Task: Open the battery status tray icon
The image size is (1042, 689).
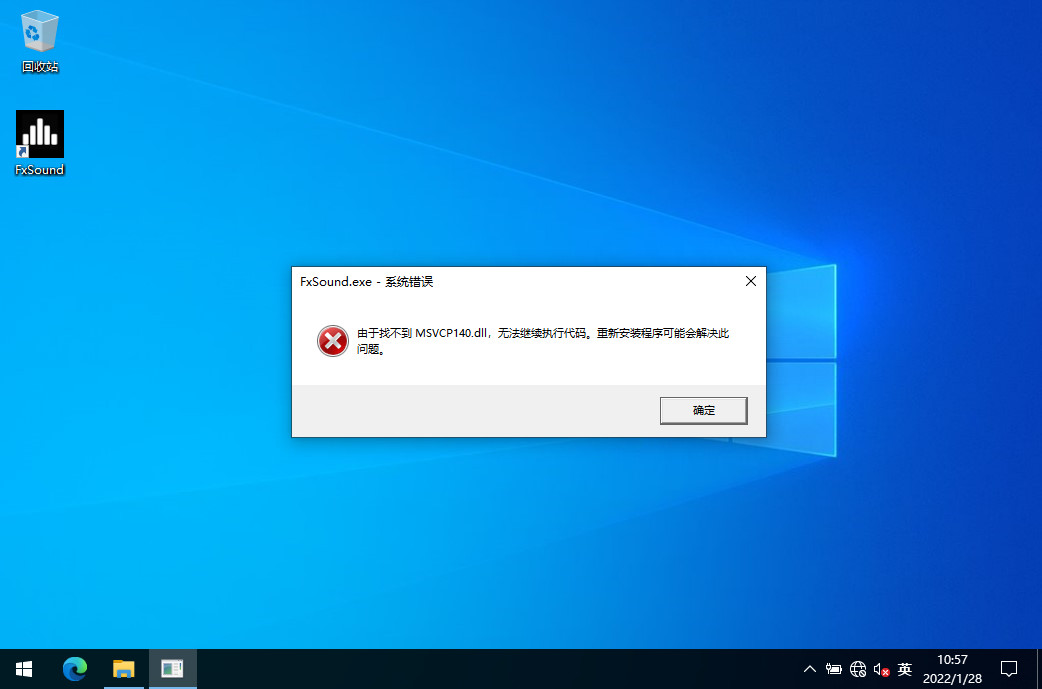Action: point(833,669)
